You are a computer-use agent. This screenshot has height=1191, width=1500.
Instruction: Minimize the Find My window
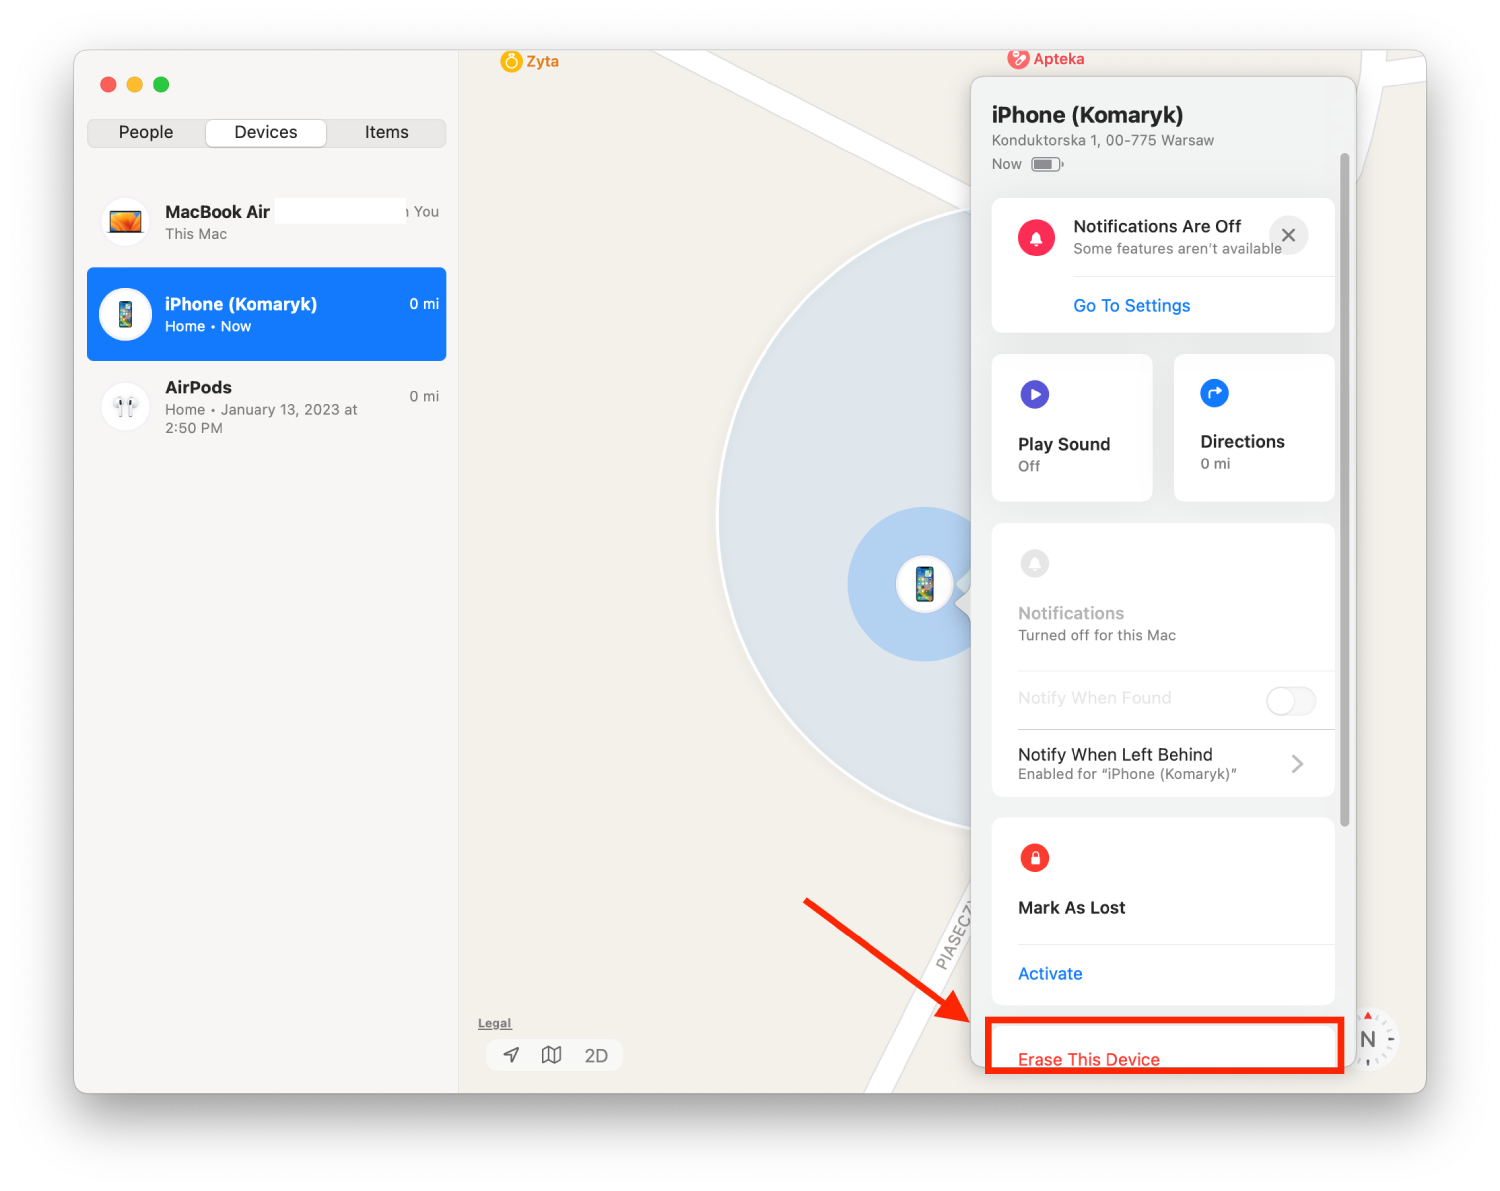(x=135, y=85)
